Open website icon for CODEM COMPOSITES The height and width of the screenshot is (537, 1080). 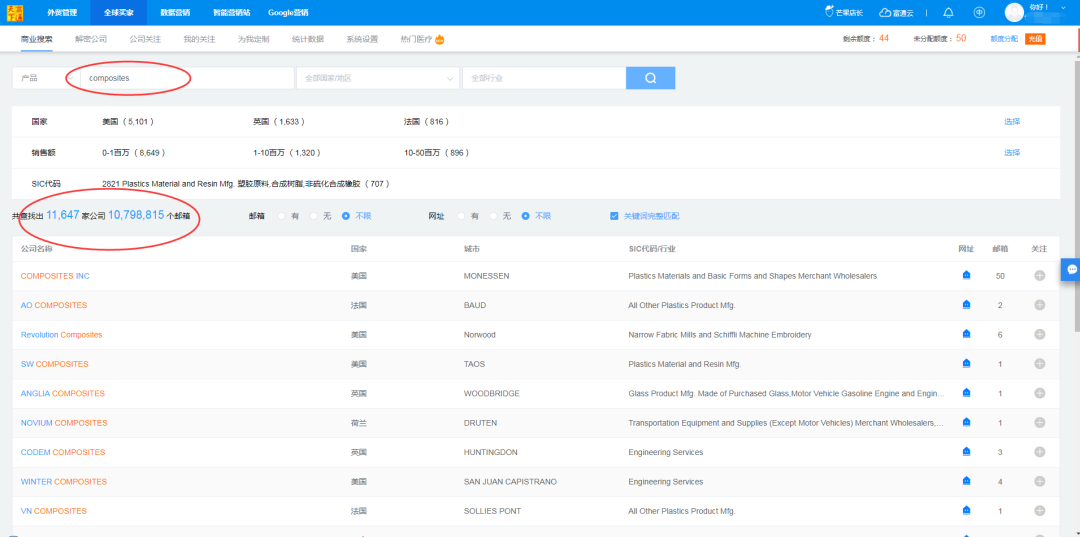point(966,452)
